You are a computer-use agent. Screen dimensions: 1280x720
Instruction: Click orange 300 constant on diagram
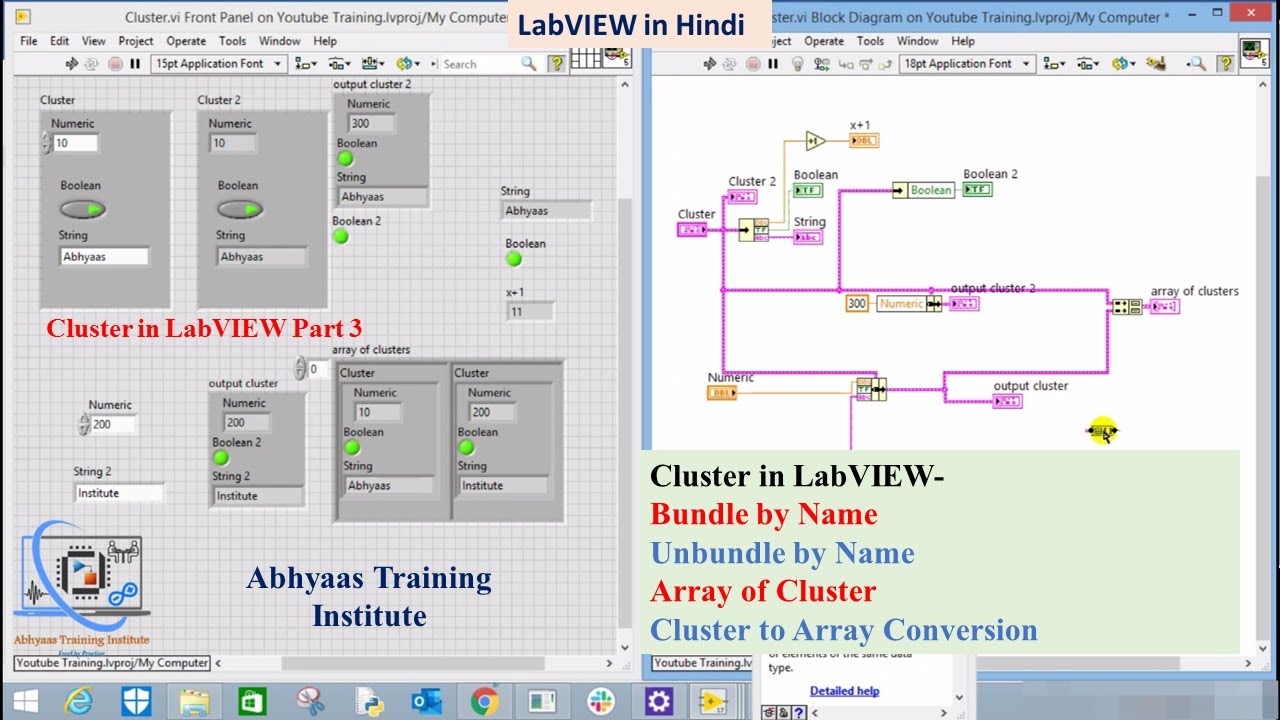coord(857,304)
